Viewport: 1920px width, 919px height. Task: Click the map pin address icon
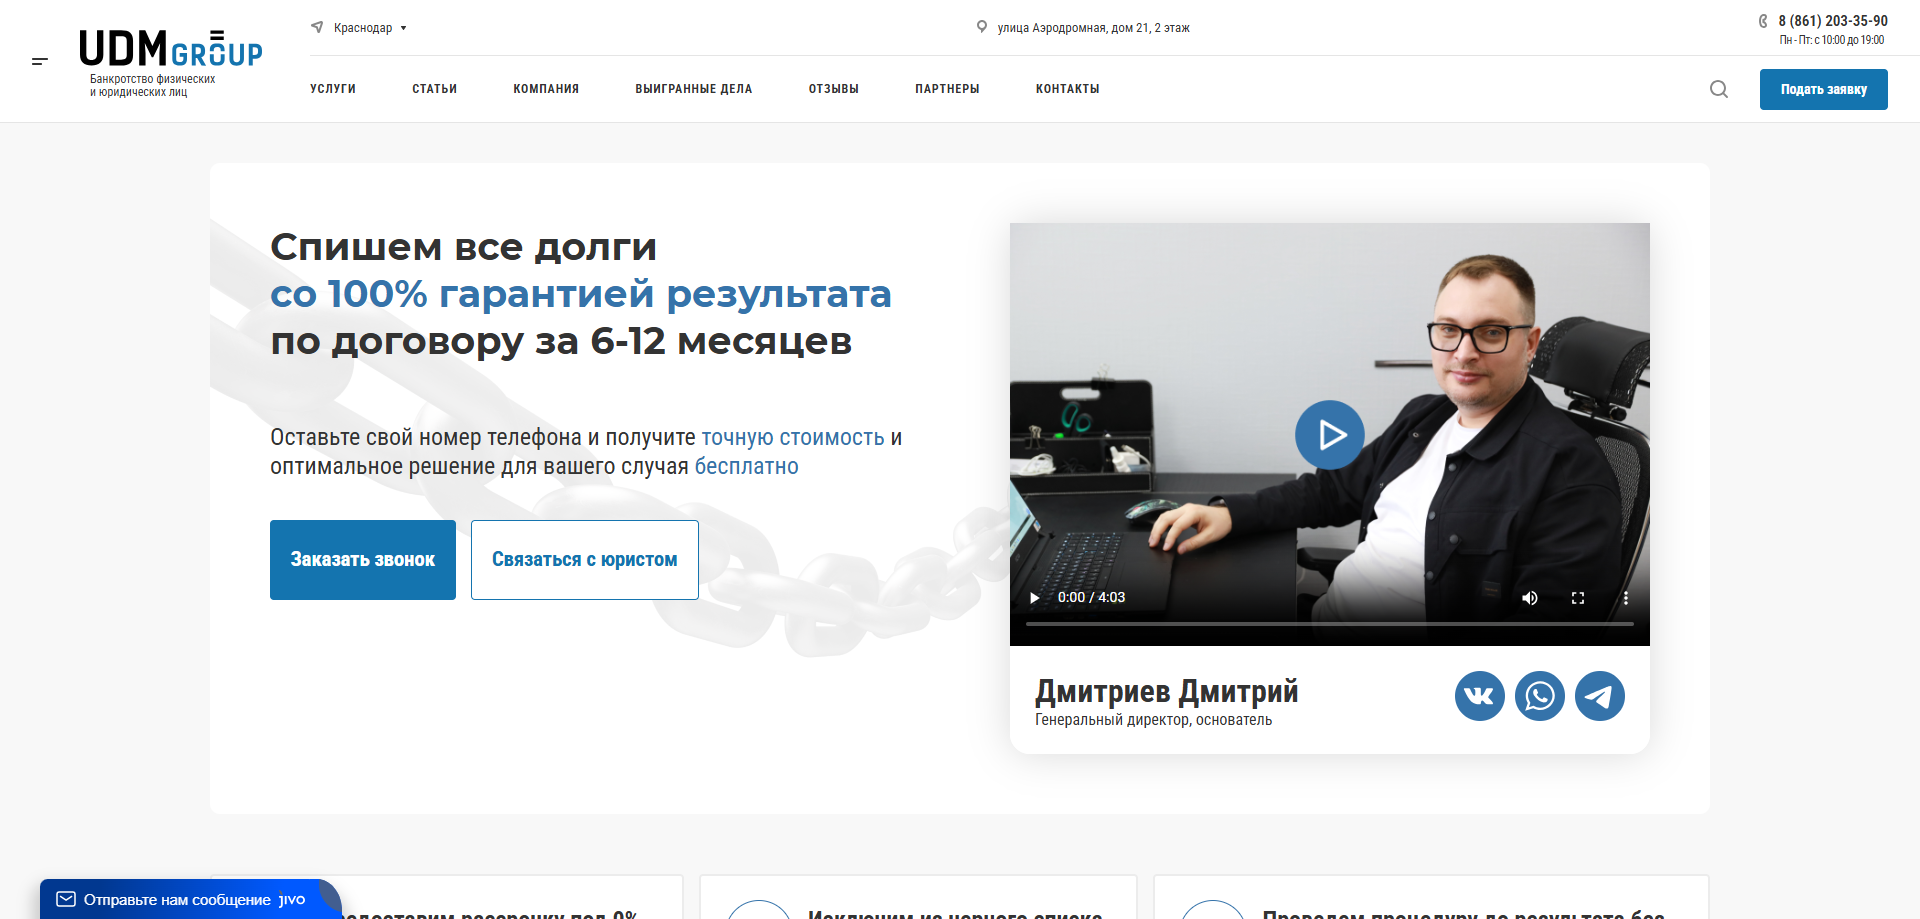tap(982, 27)
